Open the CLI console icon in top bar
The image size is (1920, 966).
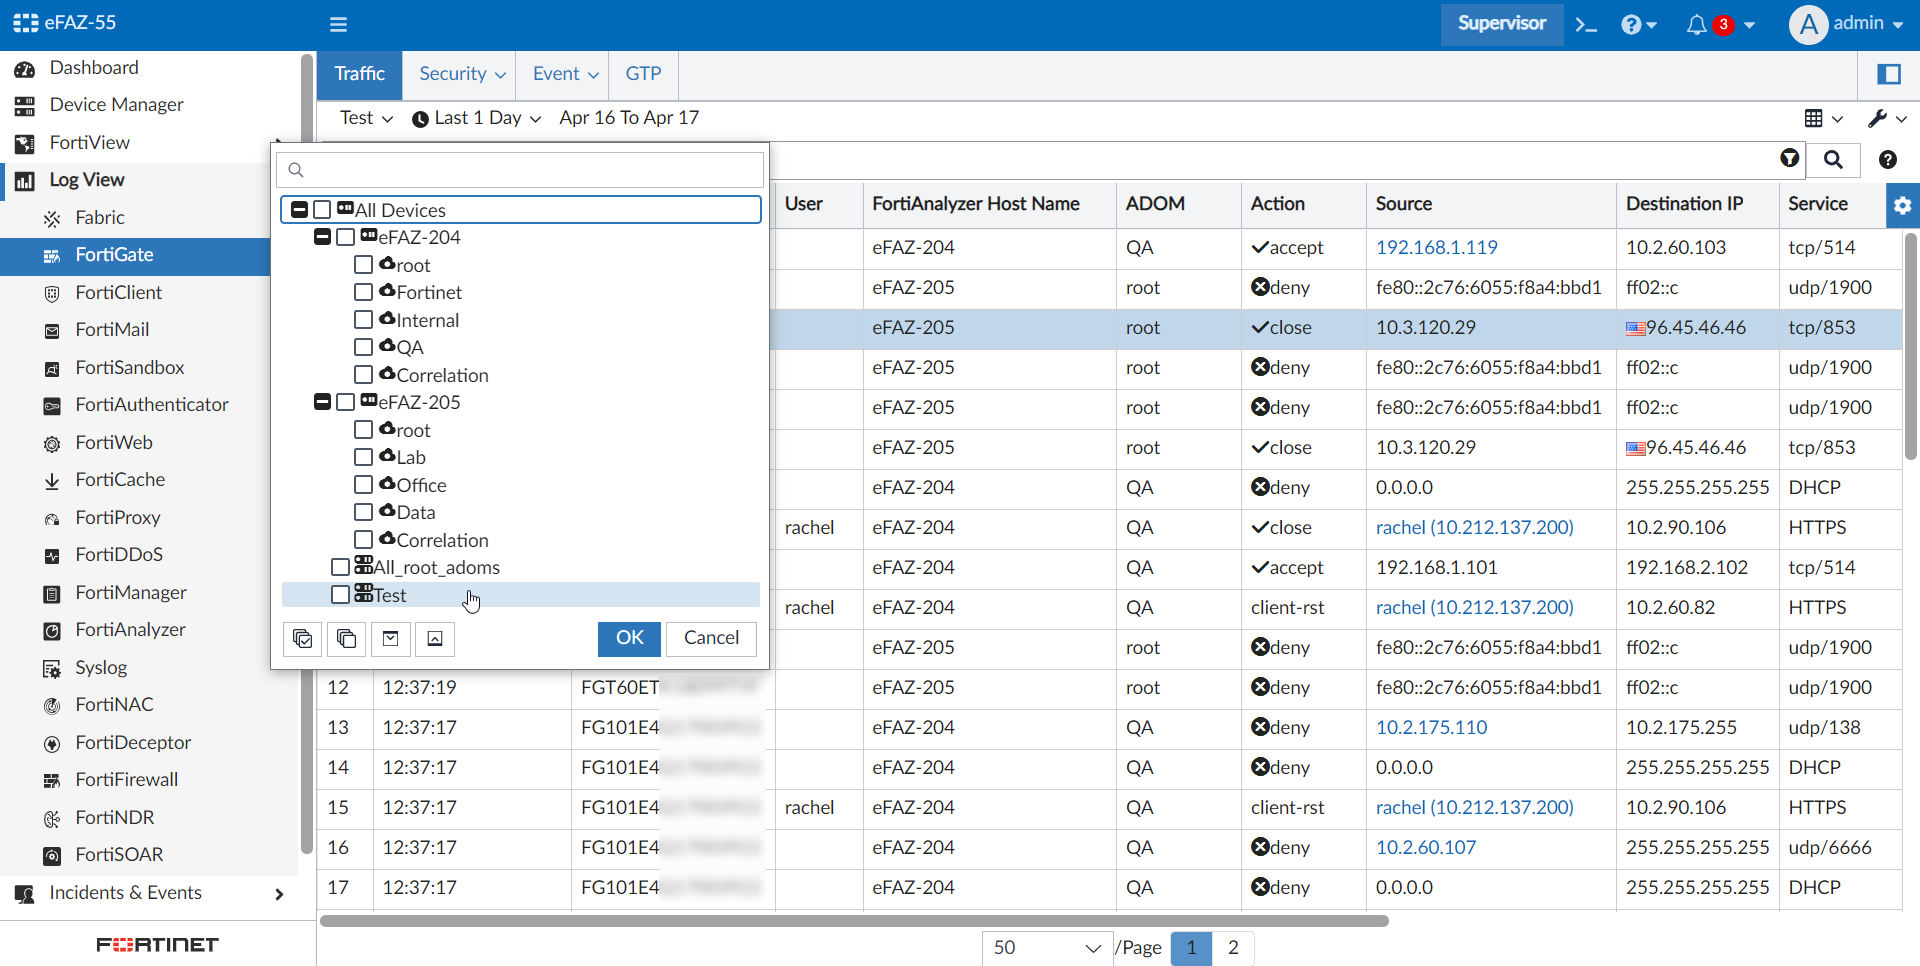[x=1586, y=24]
